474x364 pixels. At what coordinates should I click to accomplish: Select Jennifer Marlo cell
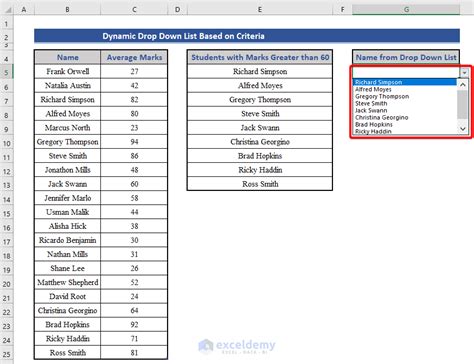[67, 198]
